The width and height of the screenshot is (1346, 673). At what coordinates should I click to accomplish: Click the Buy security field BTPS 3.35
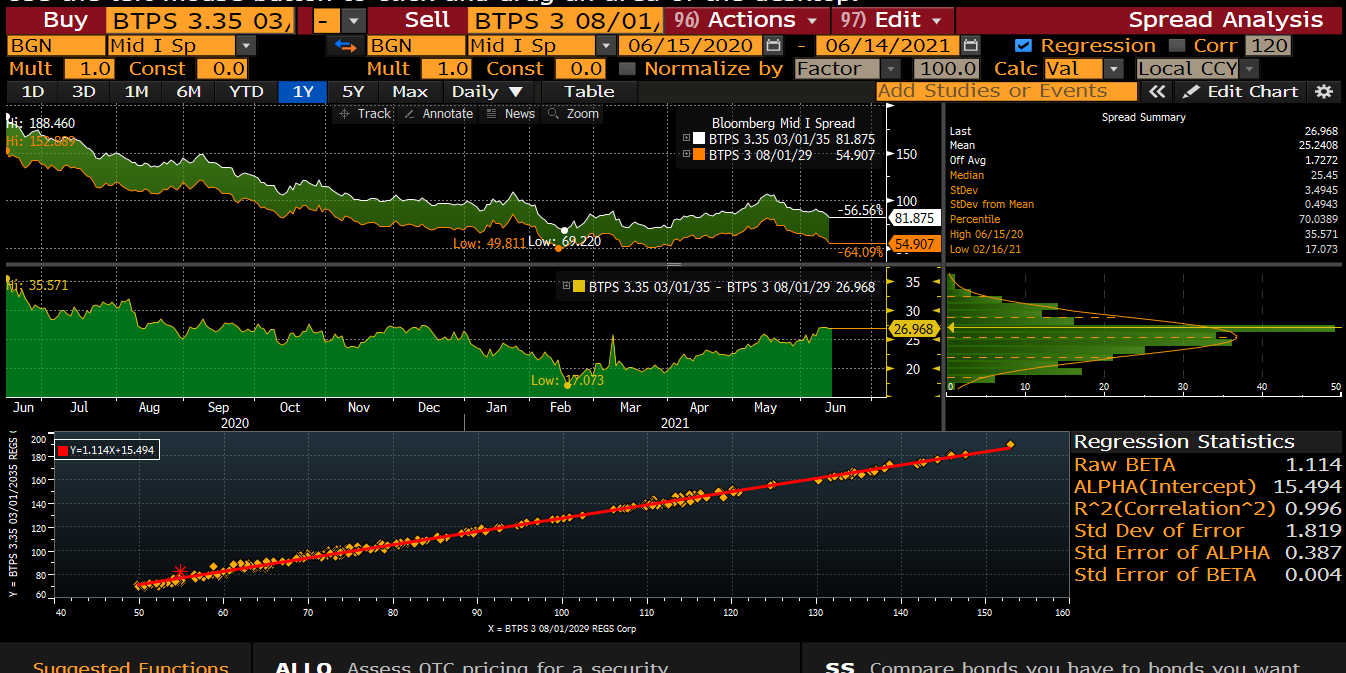pos(200,20)
